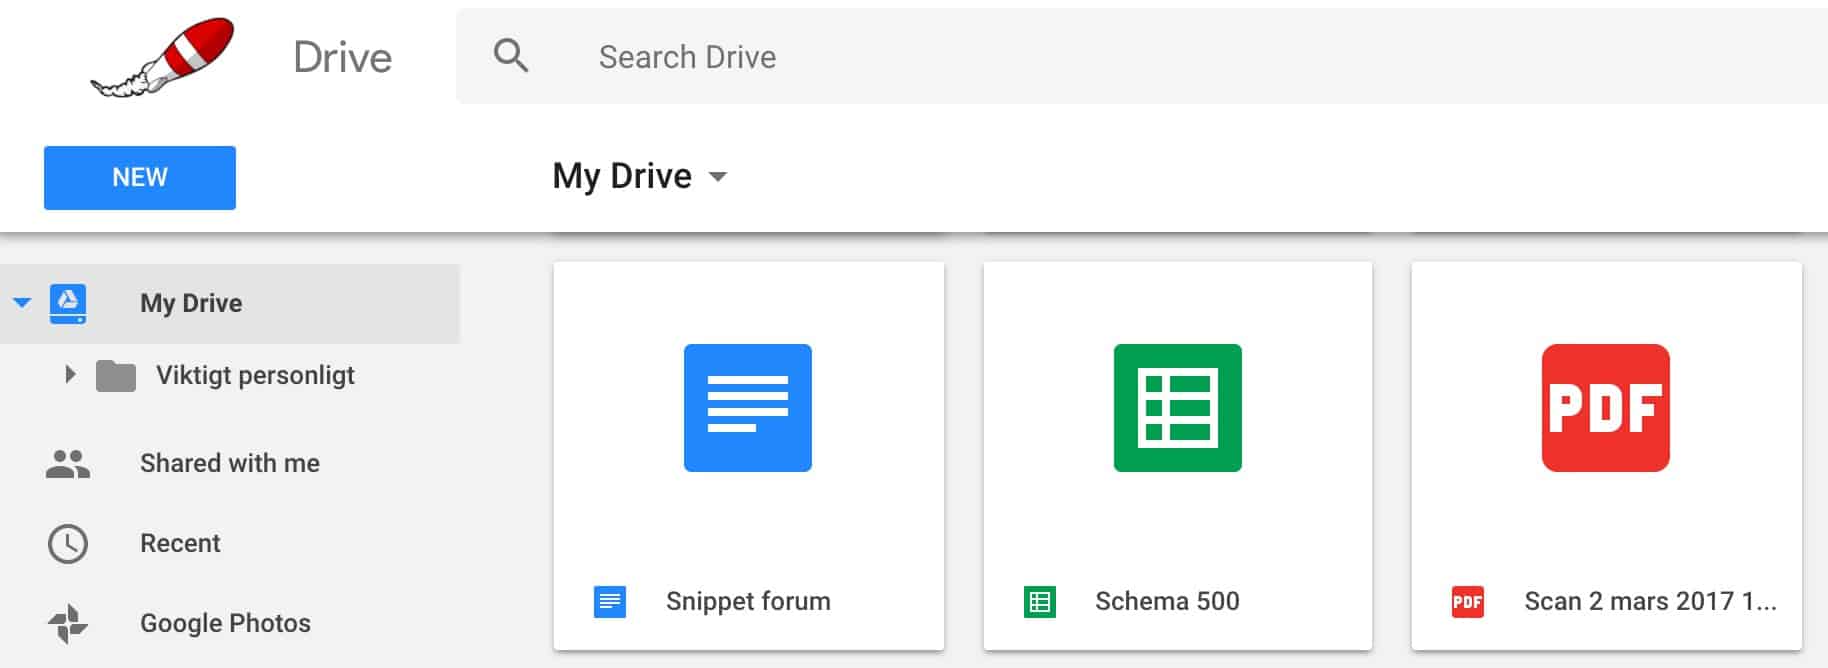Click the Recent clock icon

coord(68,543)
